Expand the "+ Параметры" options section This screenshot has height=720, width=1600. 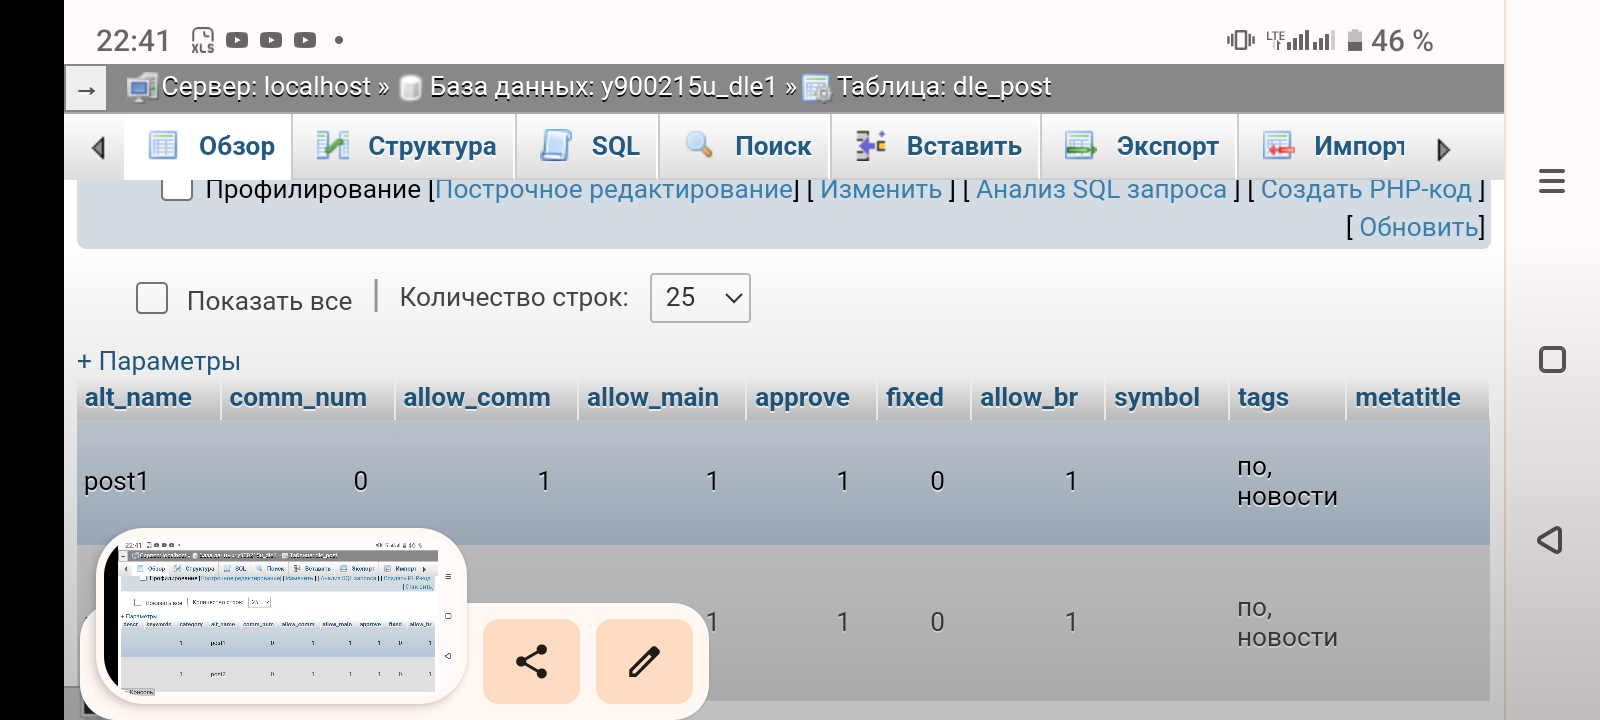[159, 361]
